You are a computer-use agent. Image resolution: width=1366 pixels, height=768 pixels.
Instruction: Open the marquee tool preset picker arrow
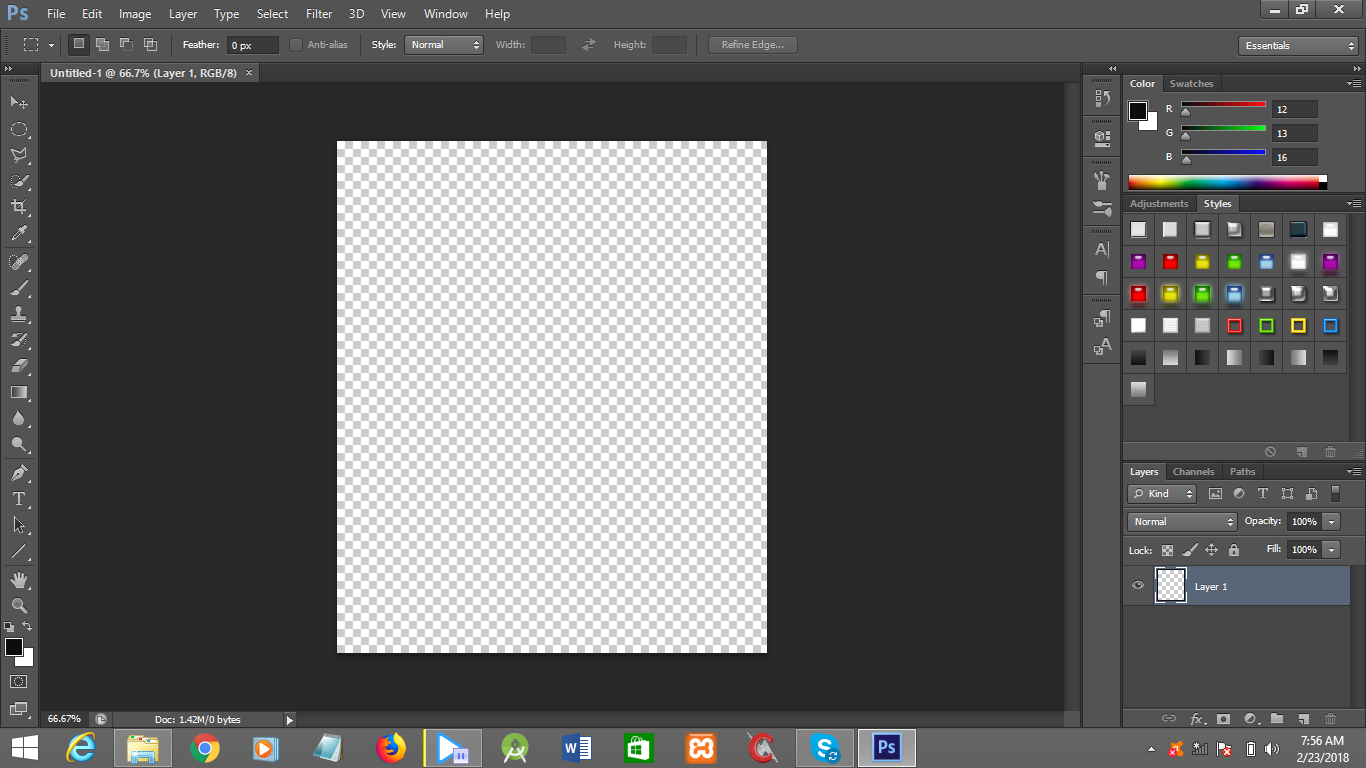pos(51,45)
